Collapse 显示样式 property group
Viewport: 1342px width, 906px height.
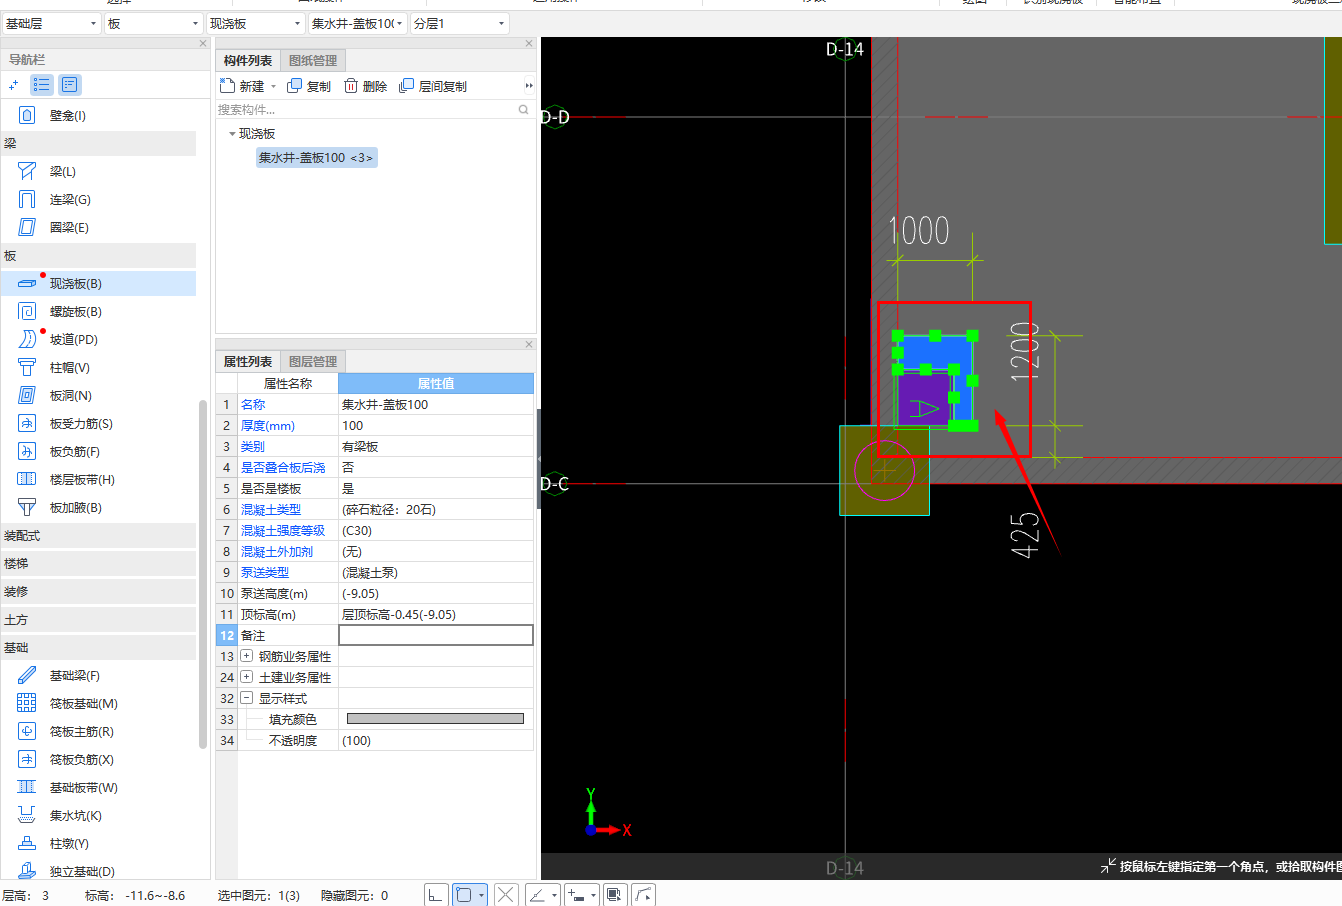click(x=247, y=699)
